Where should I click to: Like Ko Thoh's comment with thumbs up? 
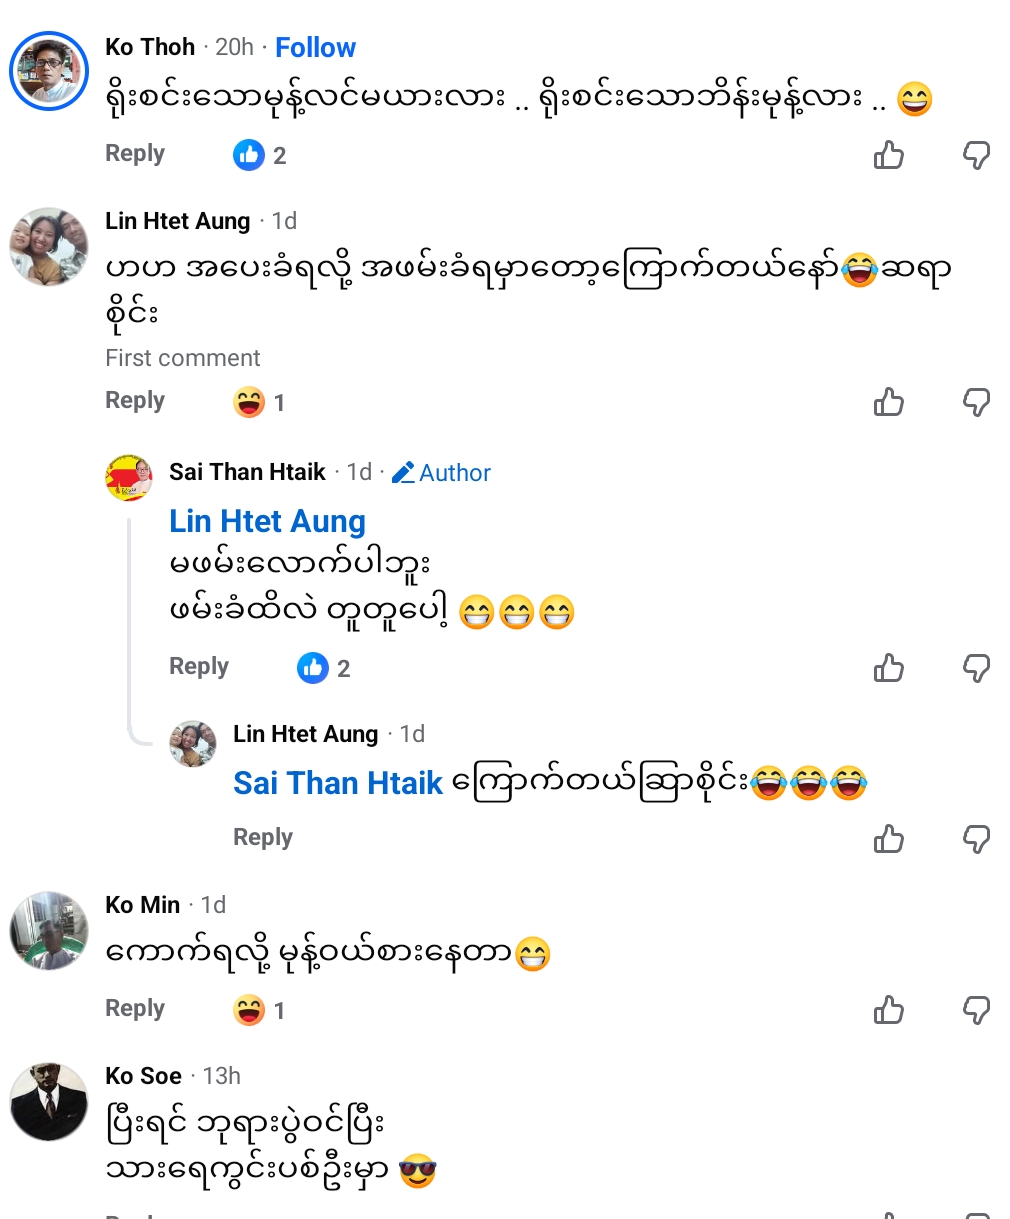pyautogui.click(x=888, y=155)
